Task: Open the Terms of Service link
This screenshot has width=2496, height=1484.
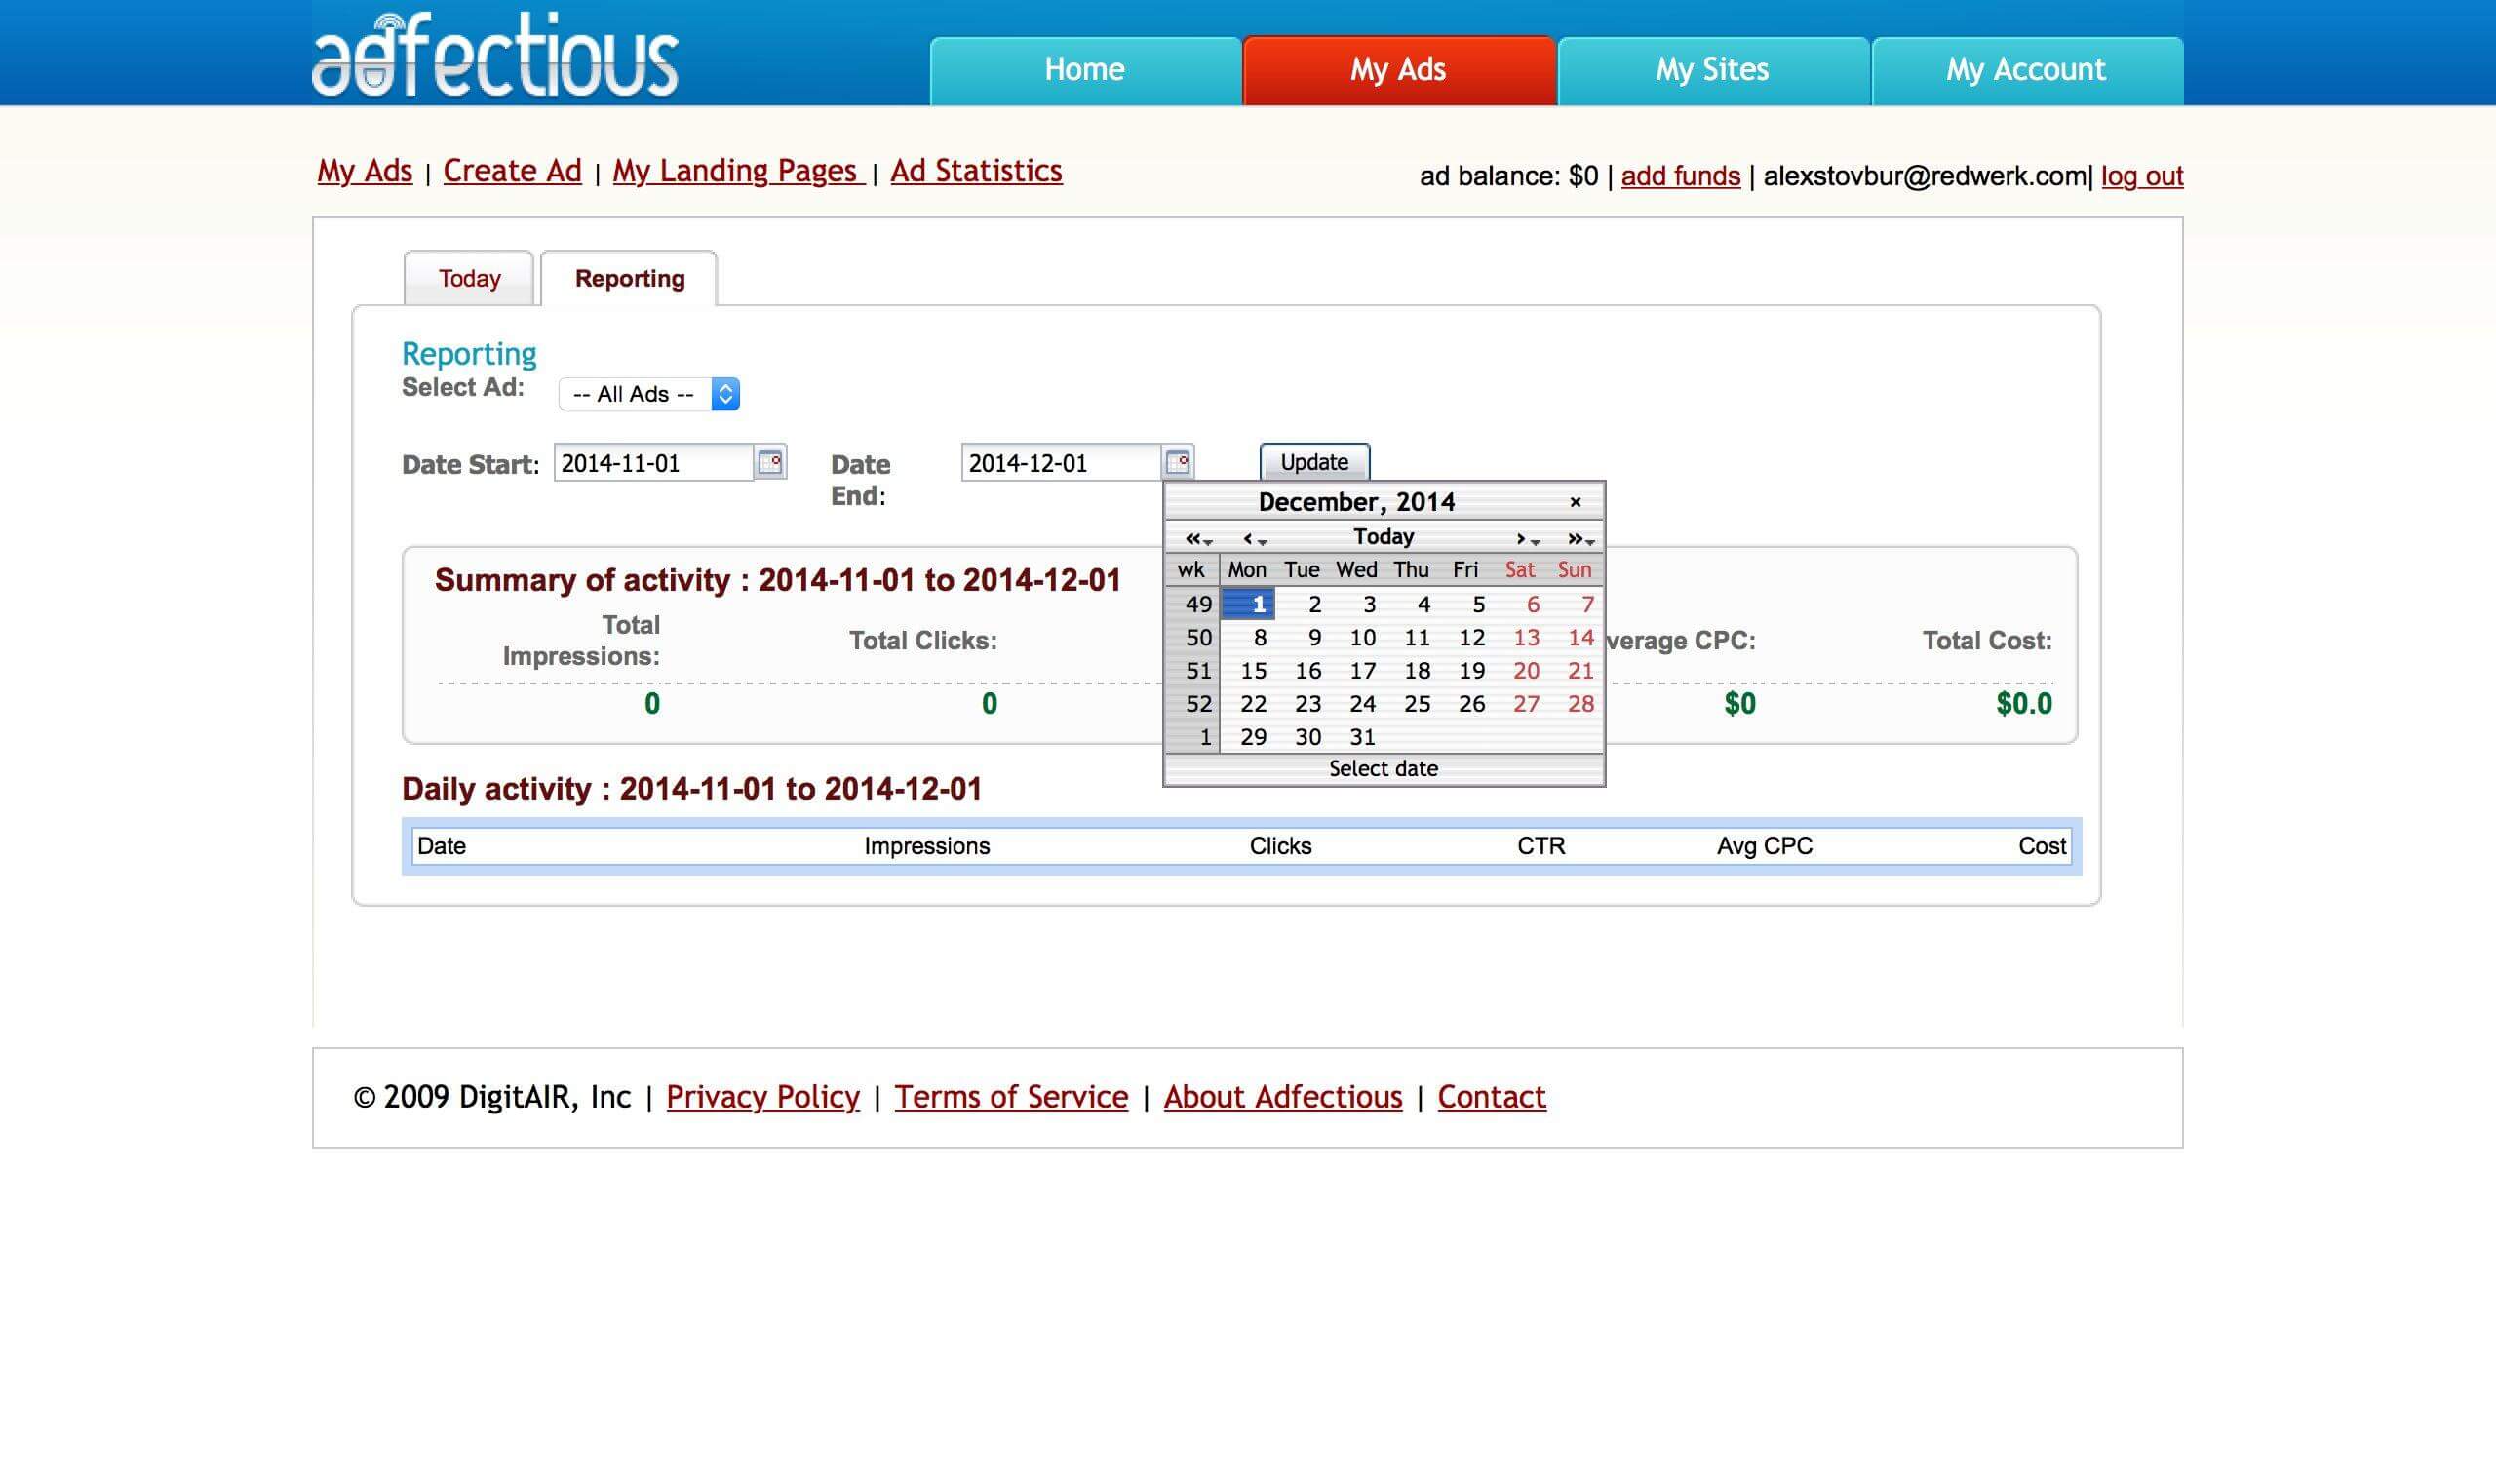Action: coord(1011,1097)
